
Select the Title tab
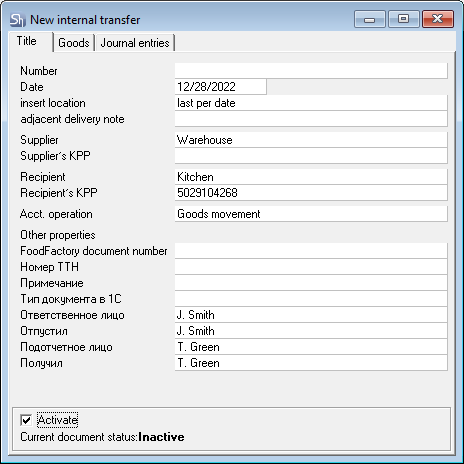tap(27, 41)
